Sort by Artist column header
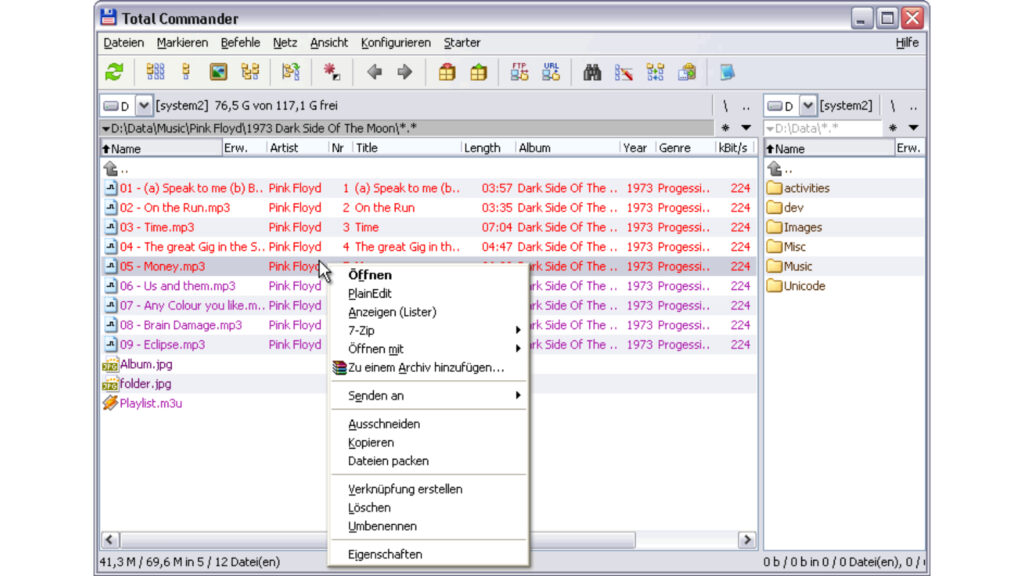1024x576 pixels. click(298, 148)
